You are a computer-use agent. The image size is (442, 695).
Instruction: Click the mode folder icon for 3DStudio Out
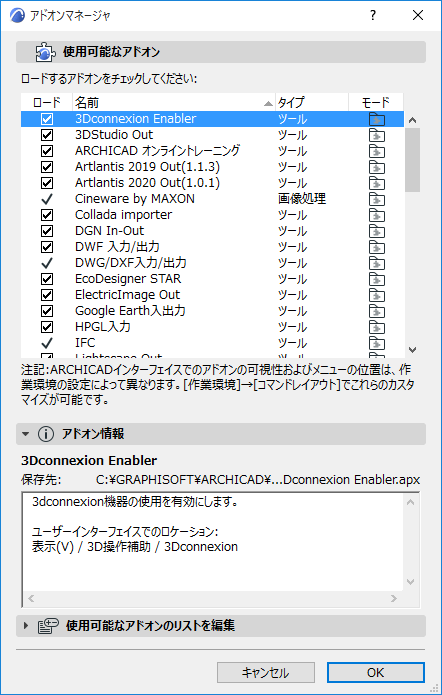pos(377,135)
